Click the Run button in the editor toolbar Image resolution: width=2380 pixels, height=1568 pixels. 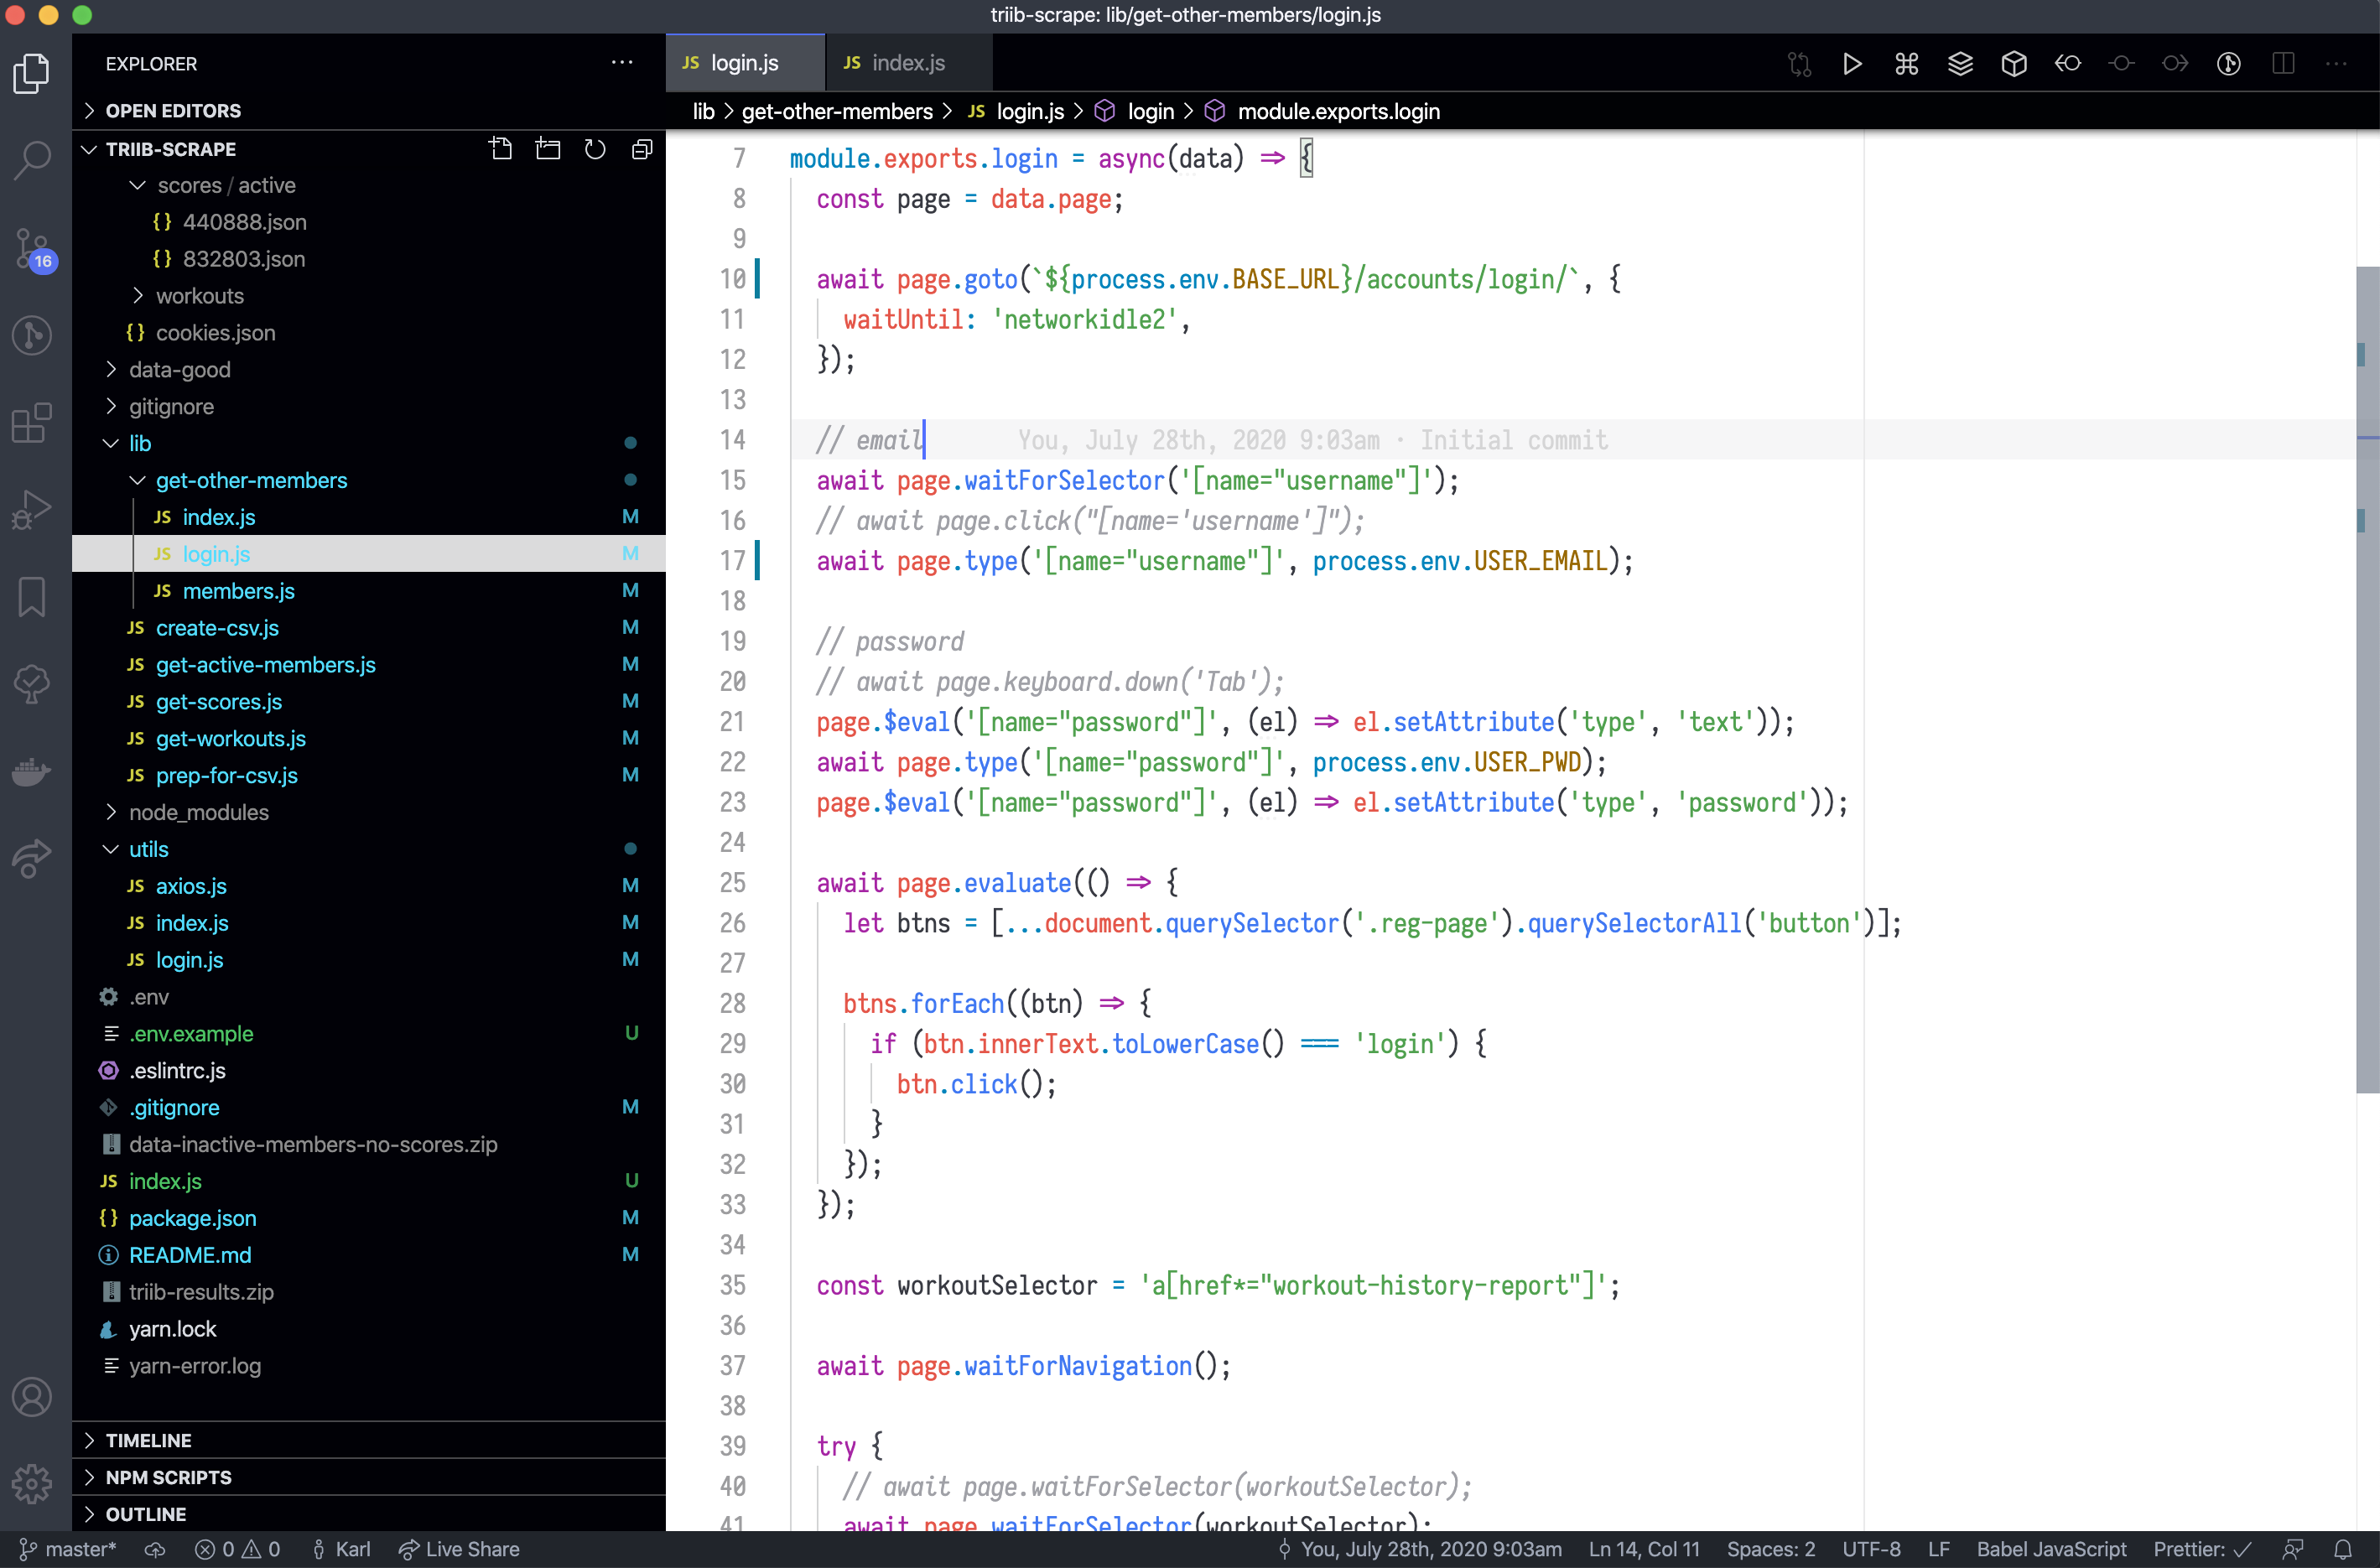pyautogui.click(x=1852, y=63)
